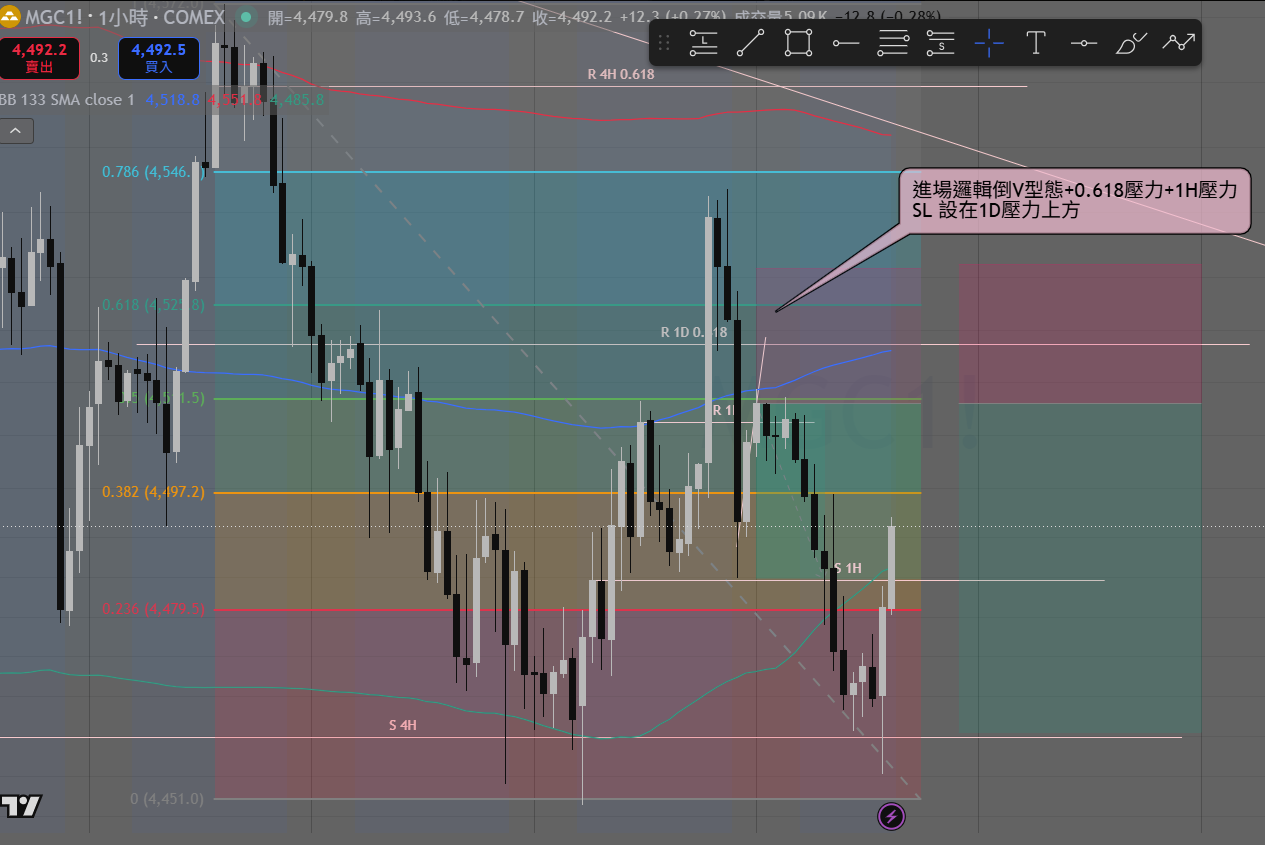Open the BB 133 SMA indicator legend
Image resolution: width=1265 pixels, height=845 pixels.
click(x=68, y=100)
